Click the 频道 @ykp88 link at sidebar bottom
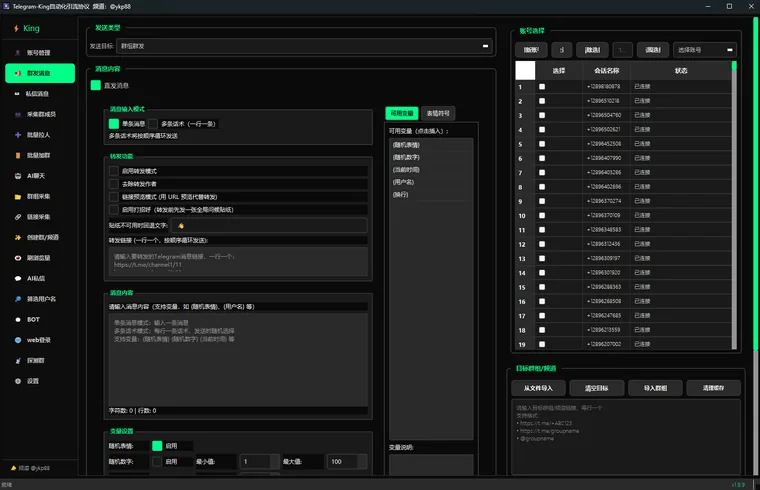 (x=34, y=468)
